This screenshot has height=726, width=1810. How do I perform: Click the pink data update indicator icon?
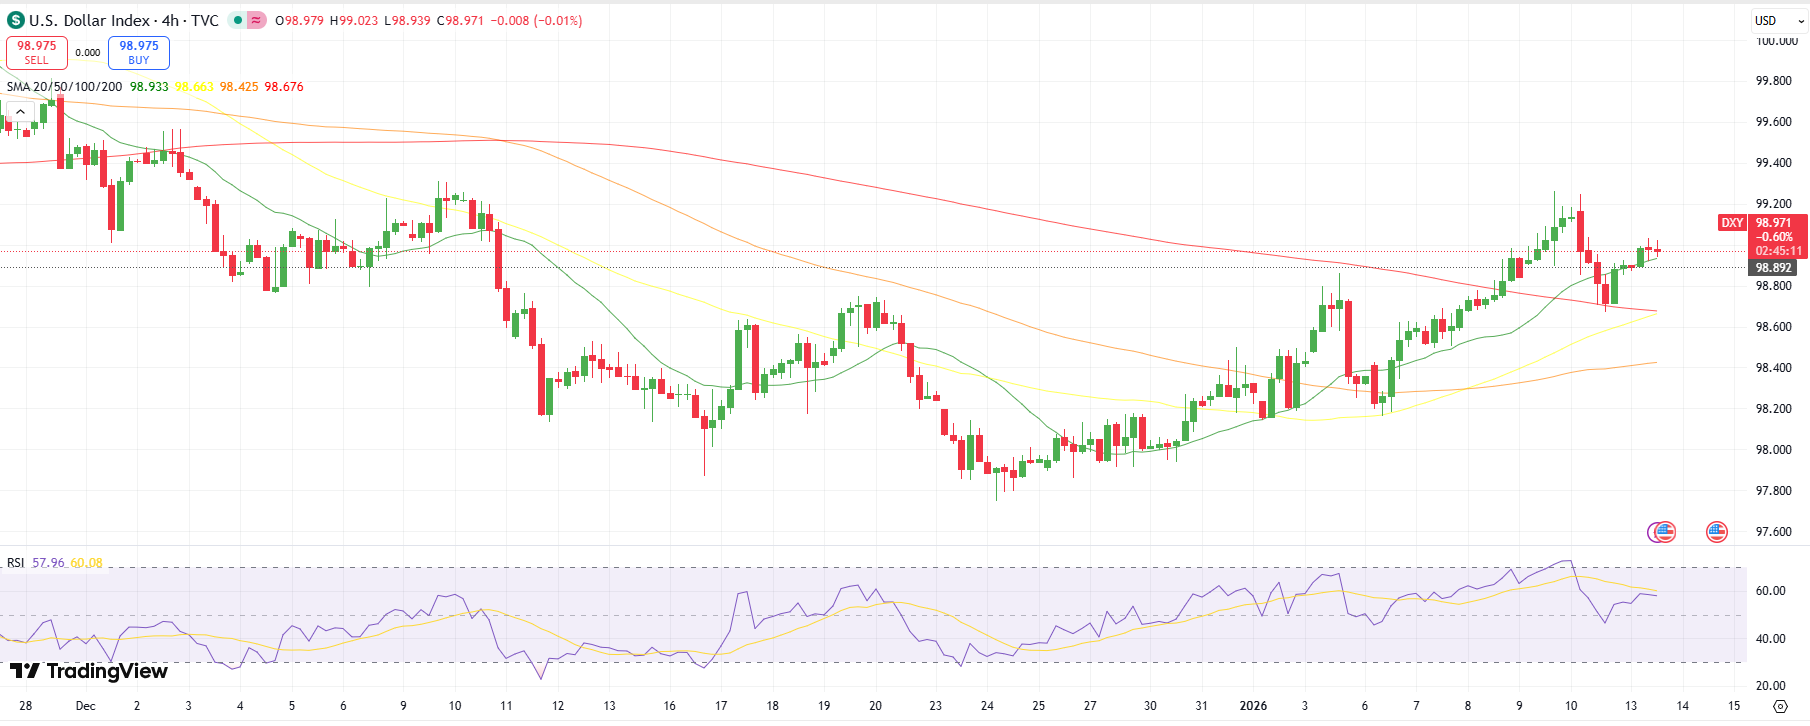257,20
